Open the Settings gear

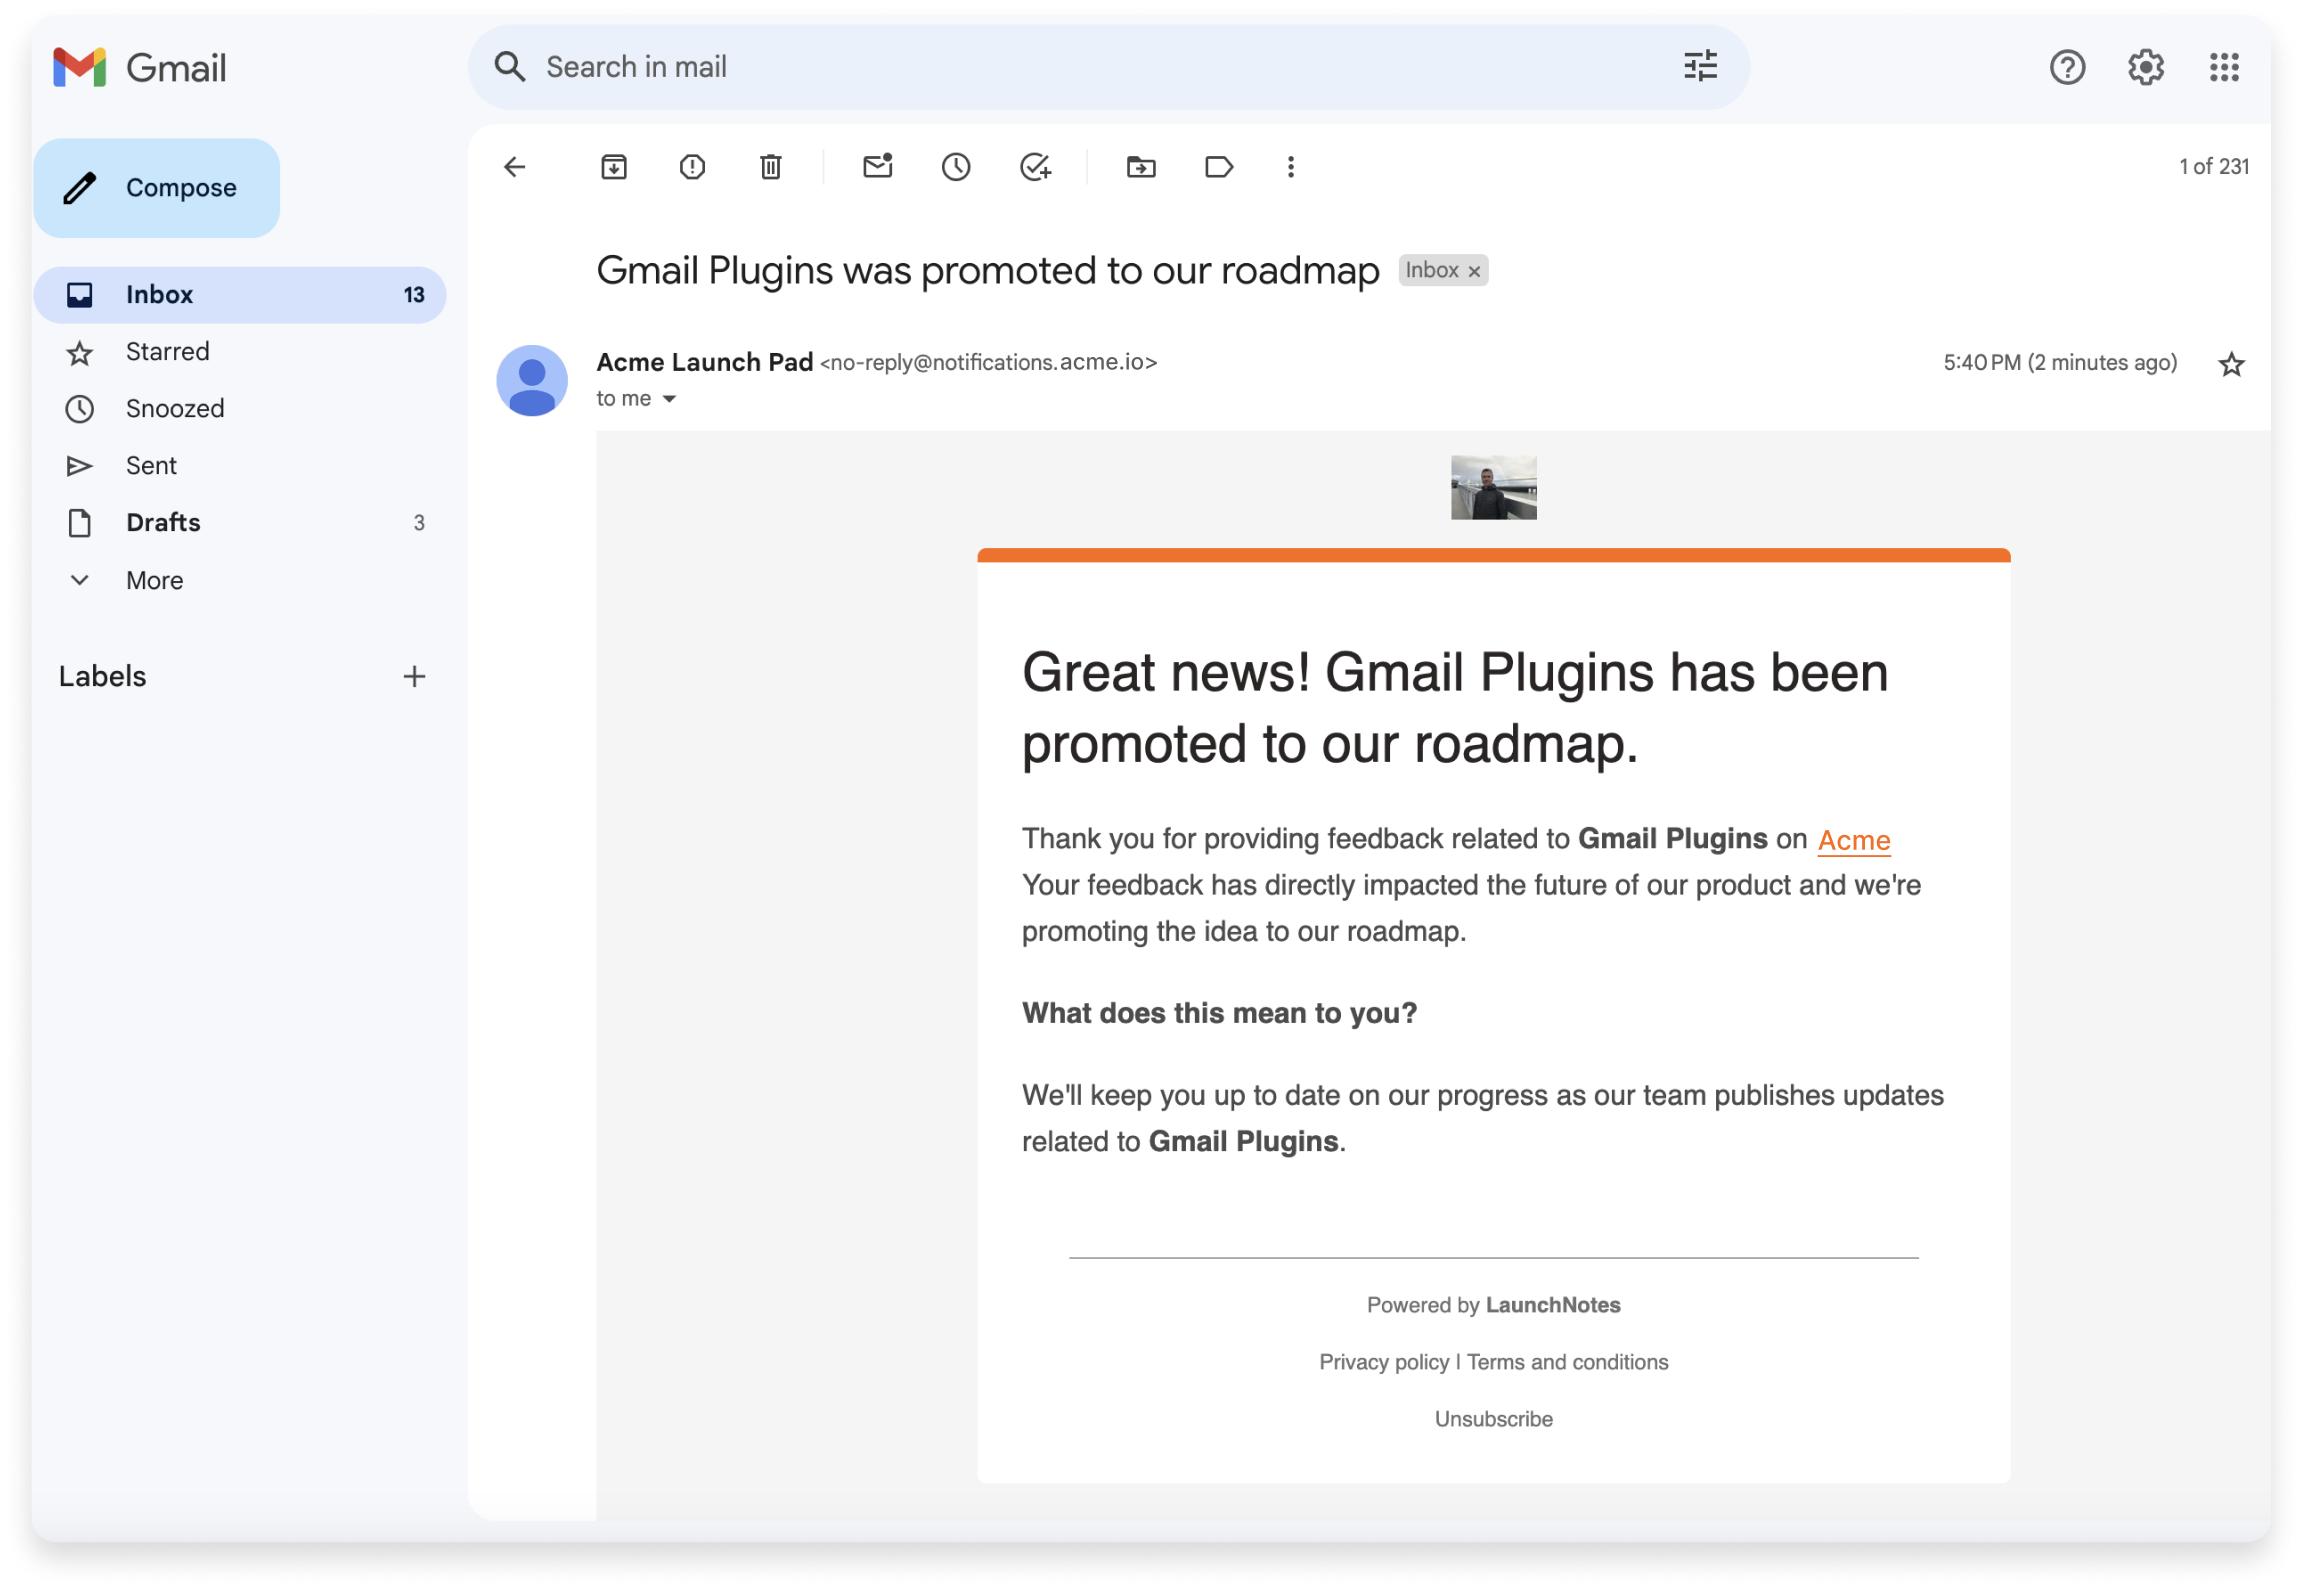tap(2144, 67)
